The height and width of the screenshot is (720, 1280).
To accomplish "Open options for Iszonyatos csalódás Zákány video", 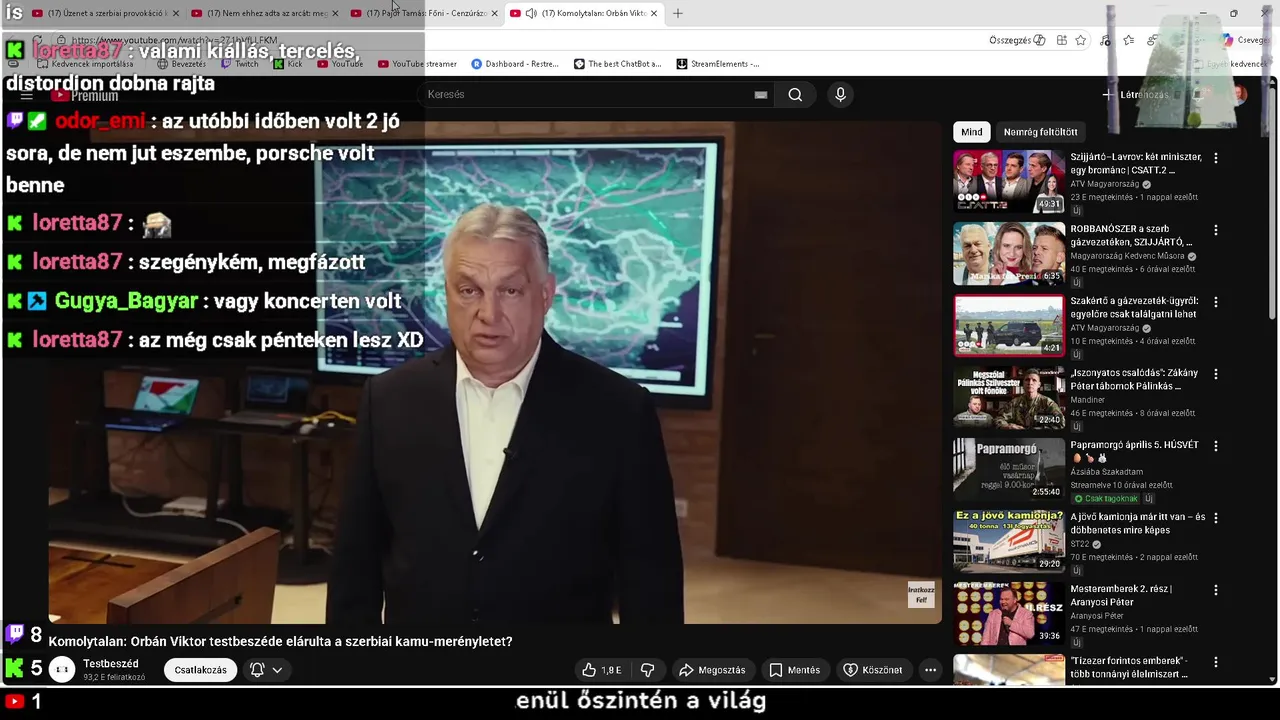I will tap(1216, 374).
